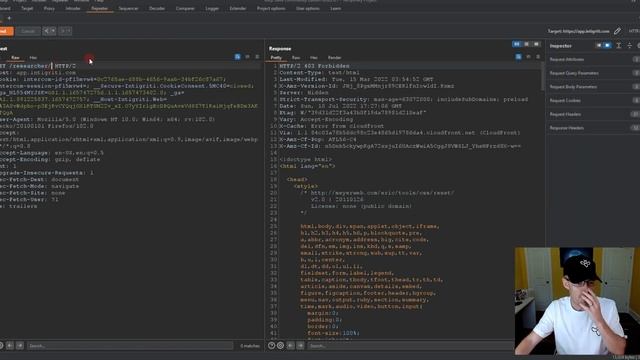640x360 pixels.
Task: Click the response pane vertical scrollbar
Action: [x=543, y=77]
